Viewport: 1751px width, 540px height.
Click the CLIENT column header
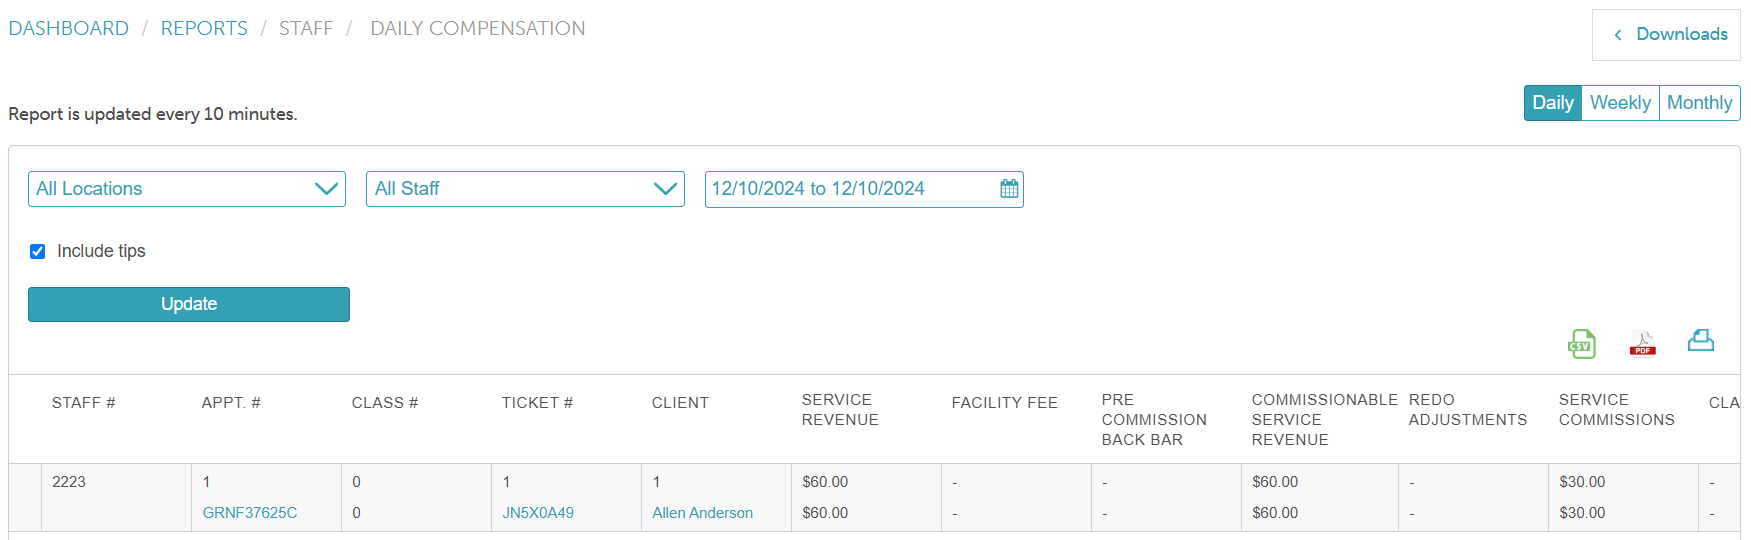click(x=680, y=403)
